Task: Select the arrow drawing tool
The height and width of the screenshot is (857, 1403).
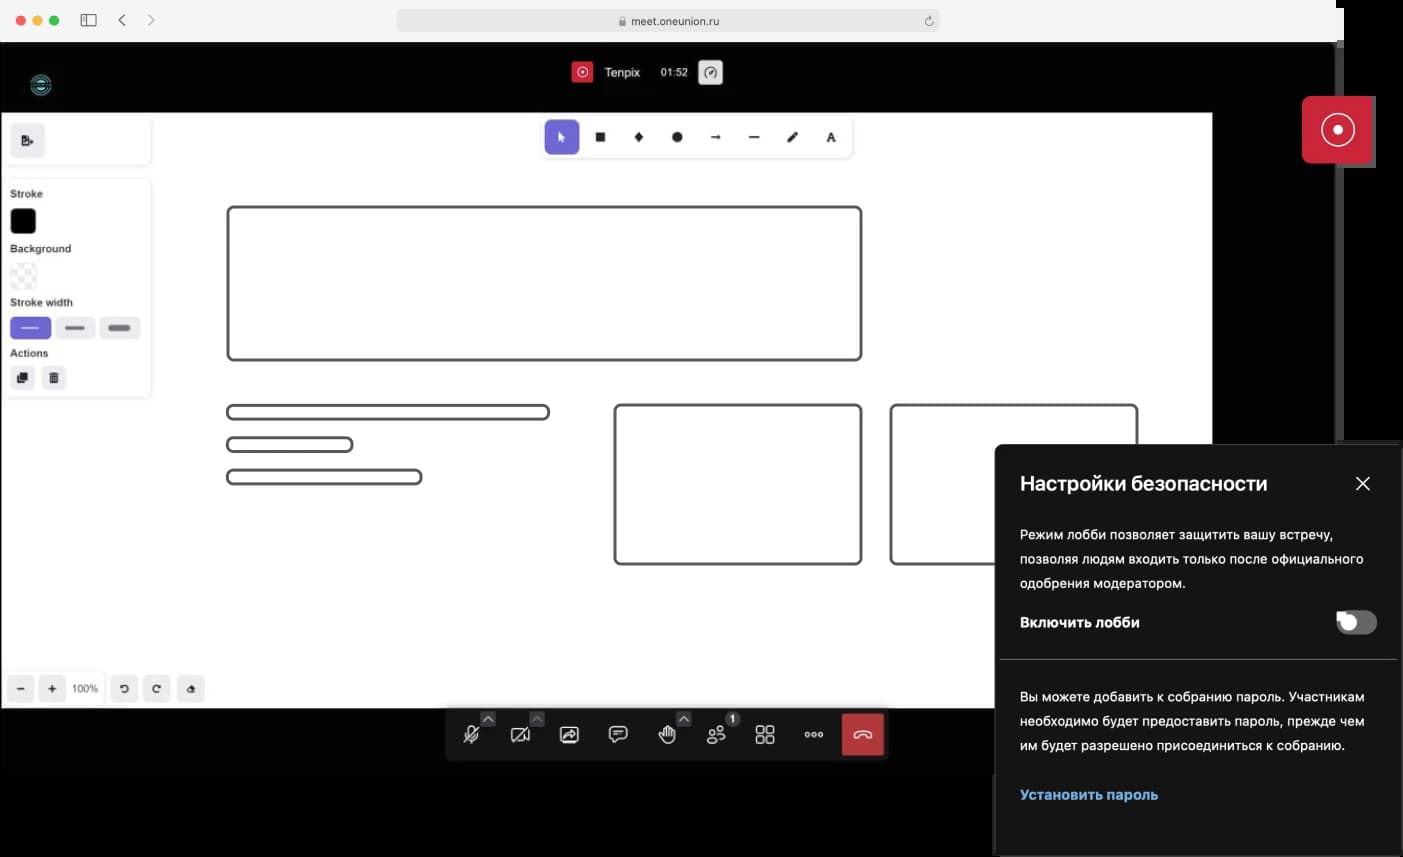Action: click(x=716, y=137)
